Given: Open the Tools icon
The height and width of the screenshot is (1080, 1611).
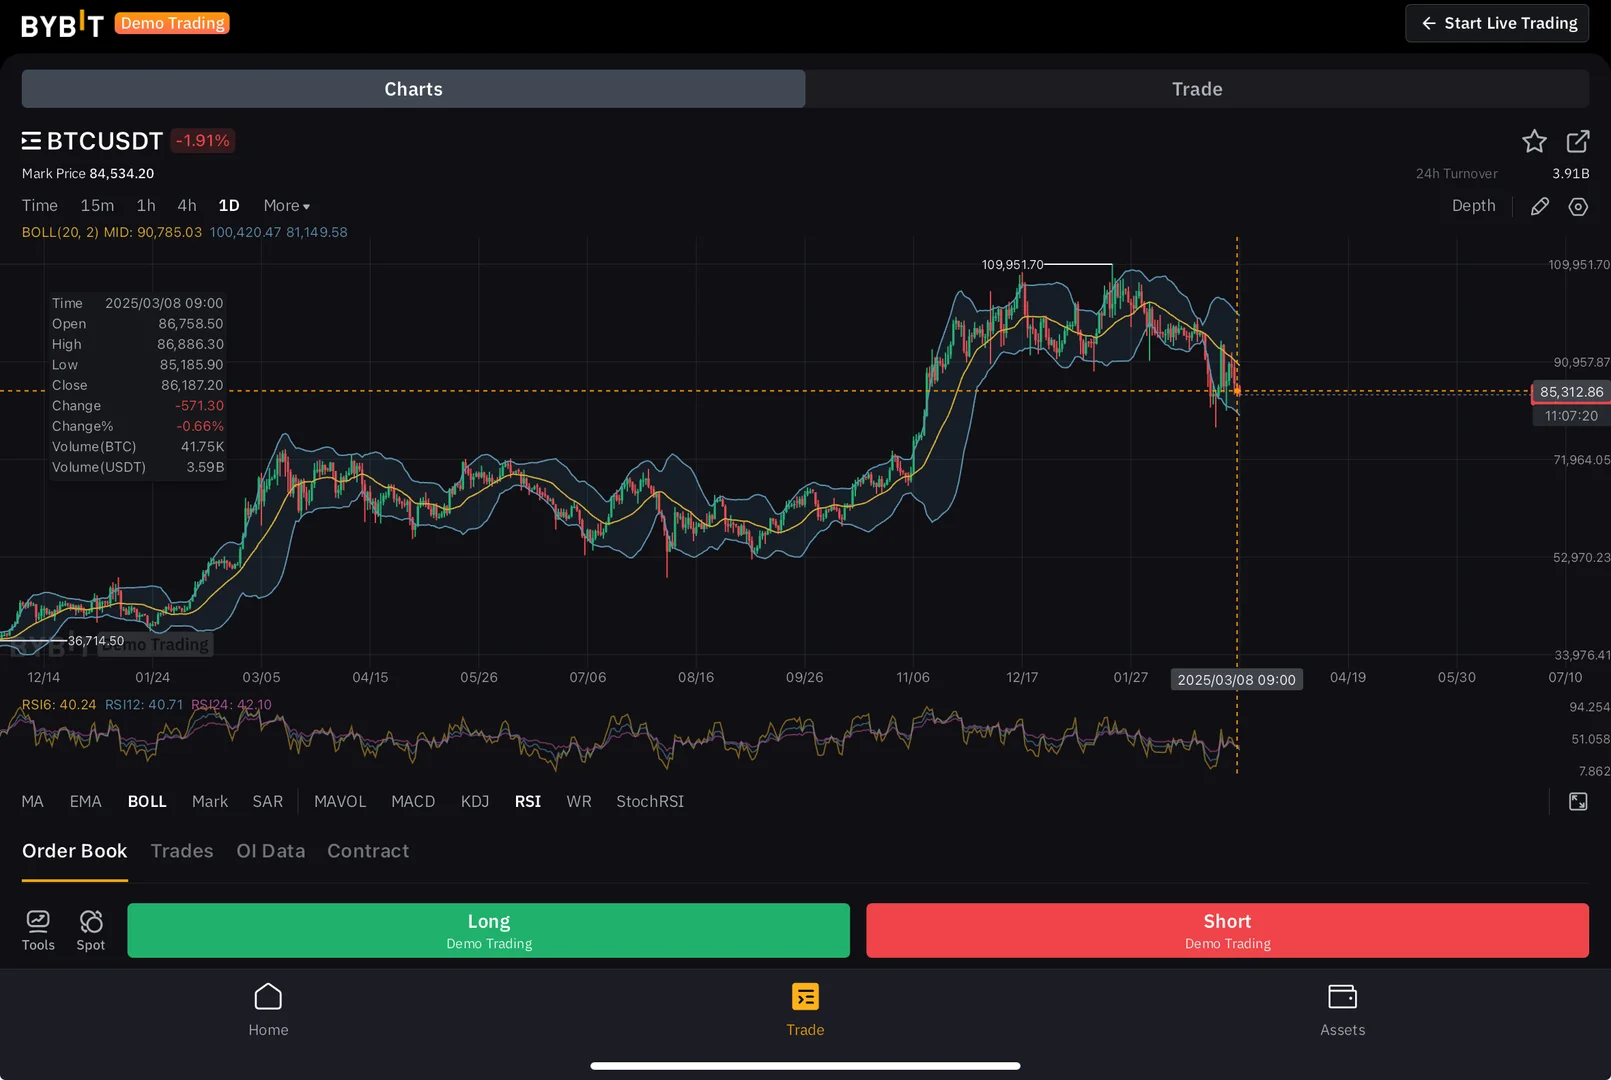Looking at the screenshot, I should (38, 929).
